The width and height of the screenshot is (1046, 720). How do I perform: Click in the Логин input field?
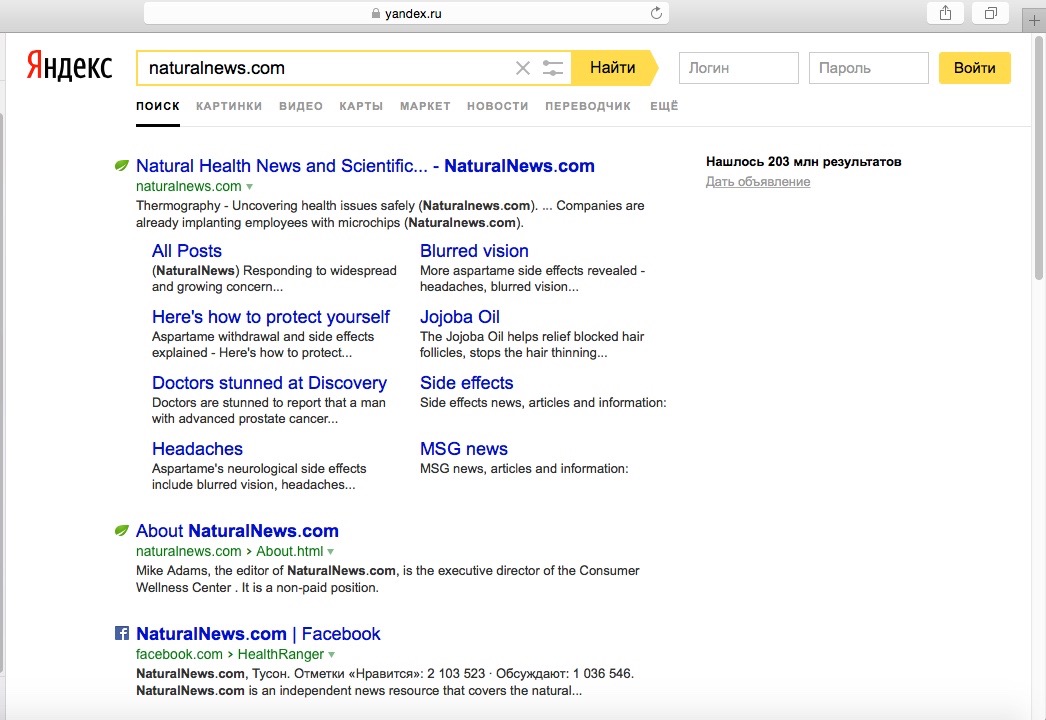738,68
